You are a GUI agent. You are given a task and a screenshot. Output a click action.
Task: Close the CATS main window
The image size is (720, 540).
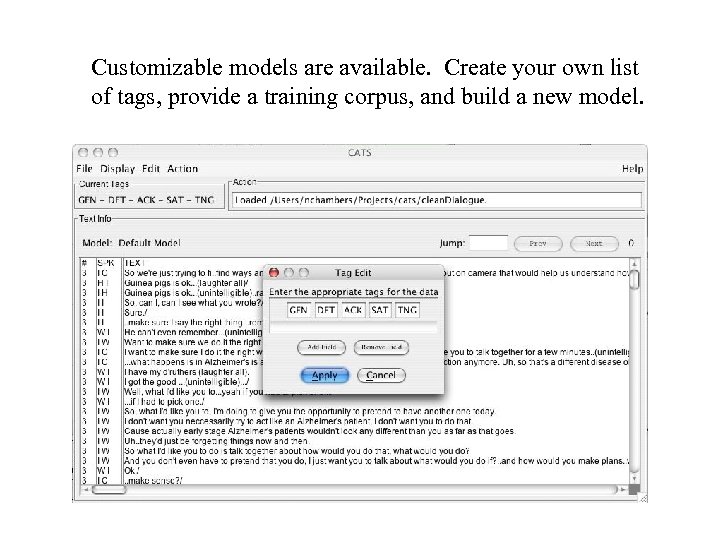pyautogui.click(x=83, y=152)
